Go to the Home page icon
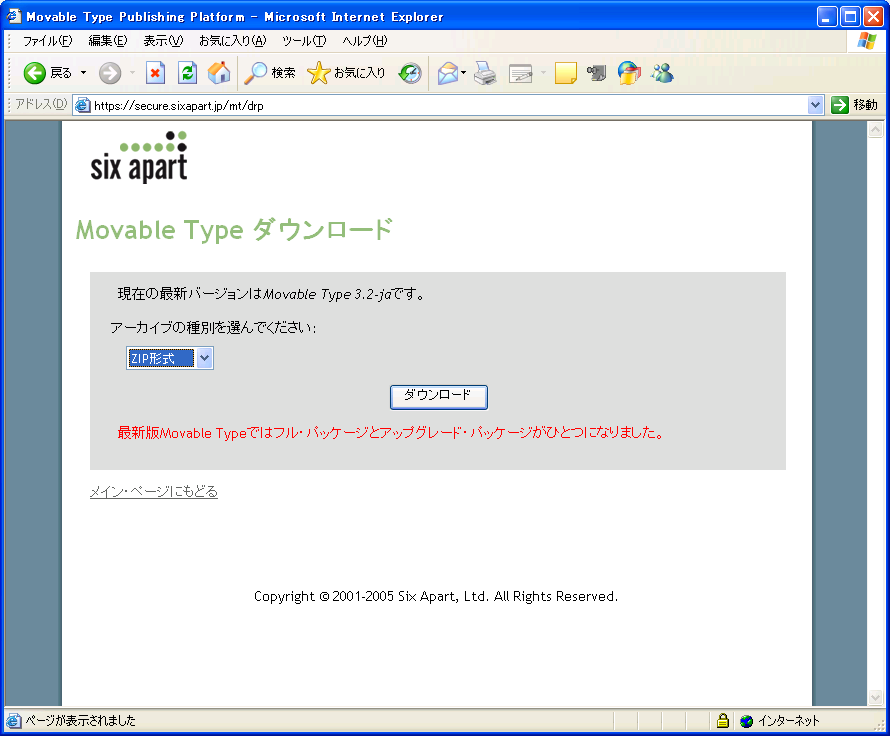This screenshot has height=736, width=890. pos(219,73)
